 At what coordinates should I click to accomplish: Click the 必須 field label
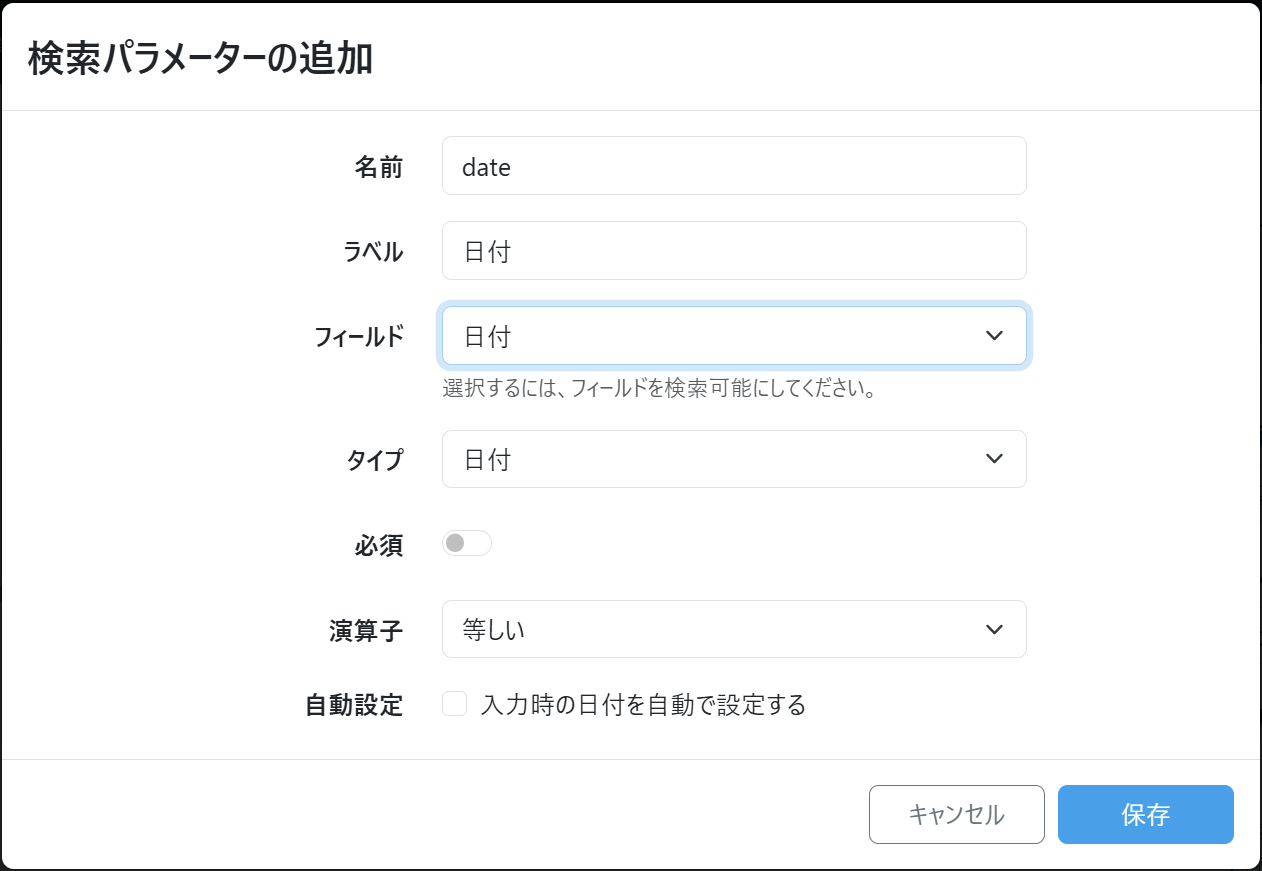[x=378, y=545]
